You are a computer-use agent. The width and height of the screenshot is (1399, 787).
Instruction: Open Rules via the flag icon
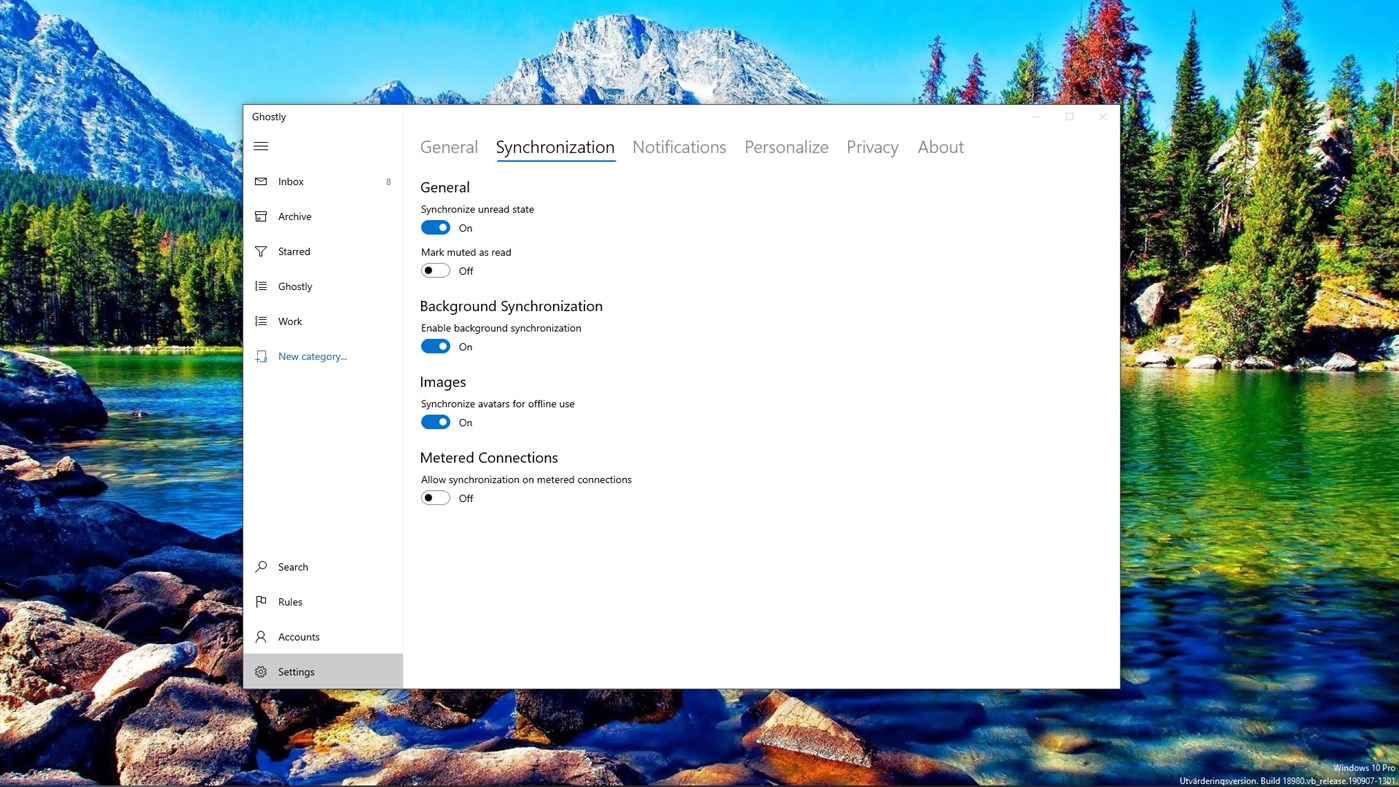click(x=261, y=602)
